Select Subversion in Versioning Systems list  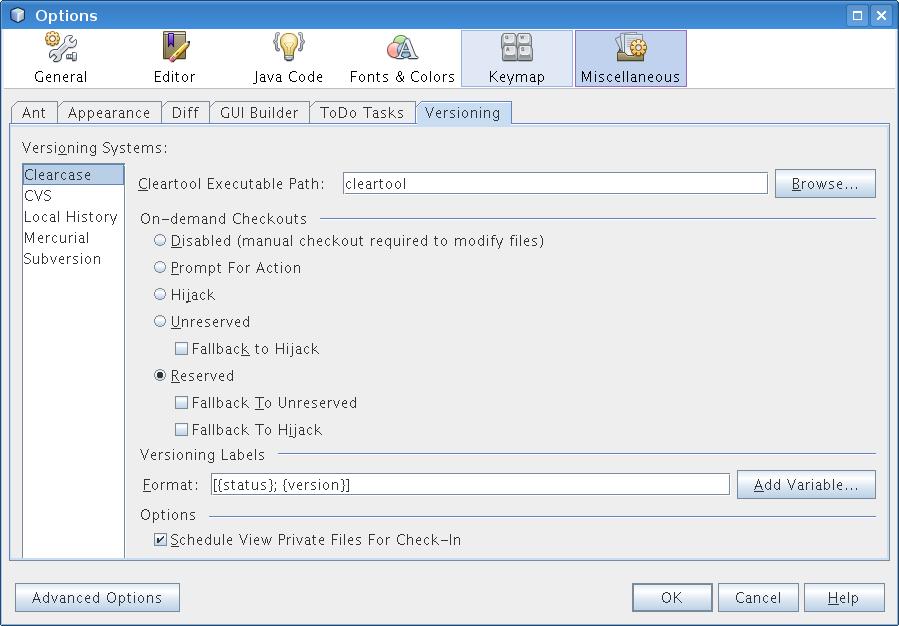62,259
